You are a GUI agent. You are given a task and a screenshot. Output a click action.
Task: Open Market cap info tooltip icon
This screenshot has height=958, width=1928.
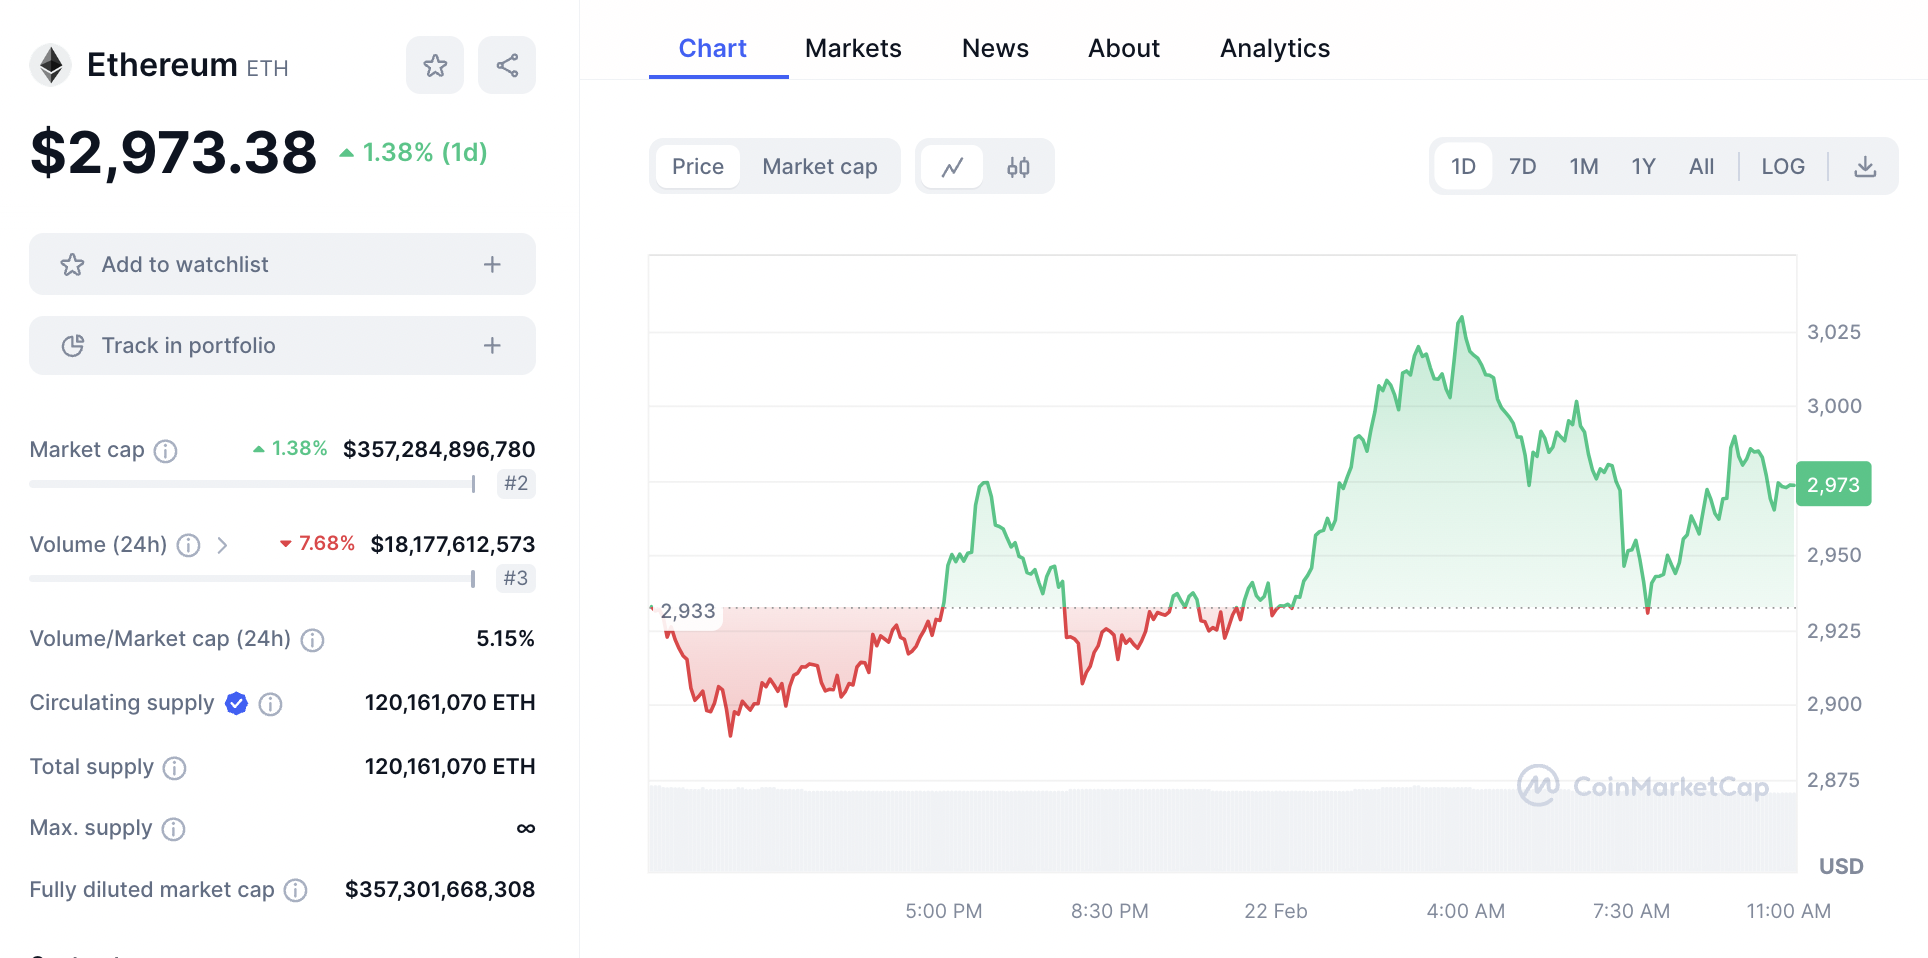pyautogui.click(x=166, y=451)
